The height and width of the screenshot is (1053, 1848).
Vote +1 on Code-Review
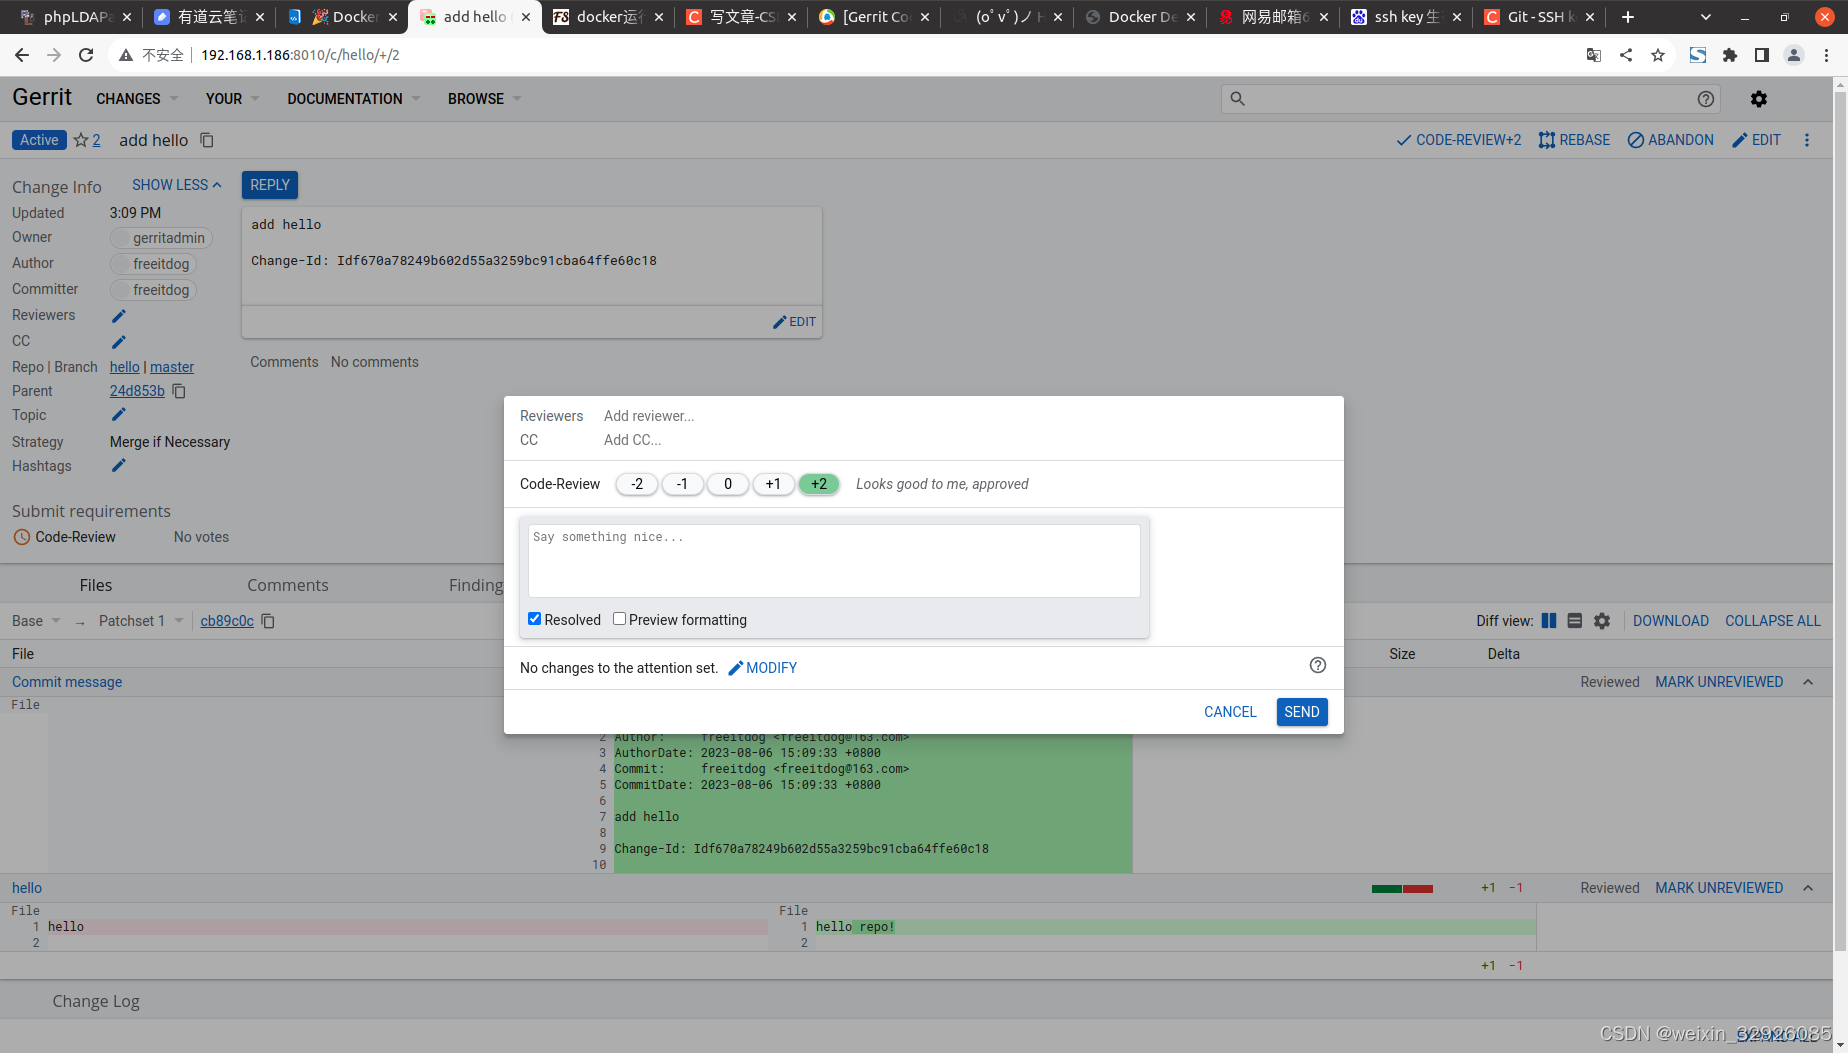773,484
